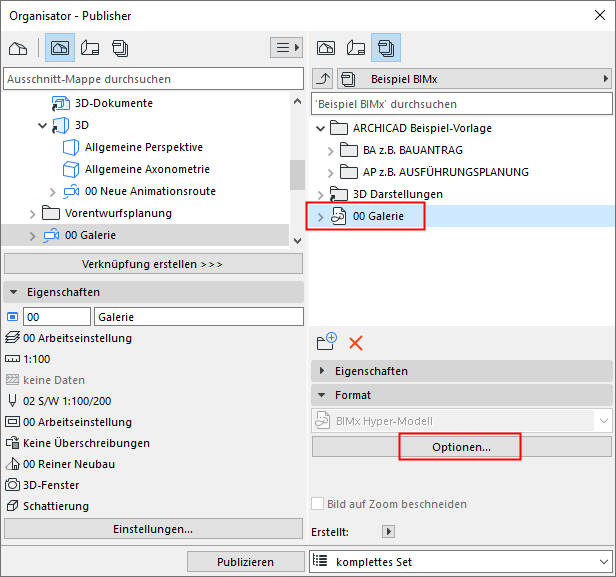Click right panel View Map icon

tap(325, 48)
